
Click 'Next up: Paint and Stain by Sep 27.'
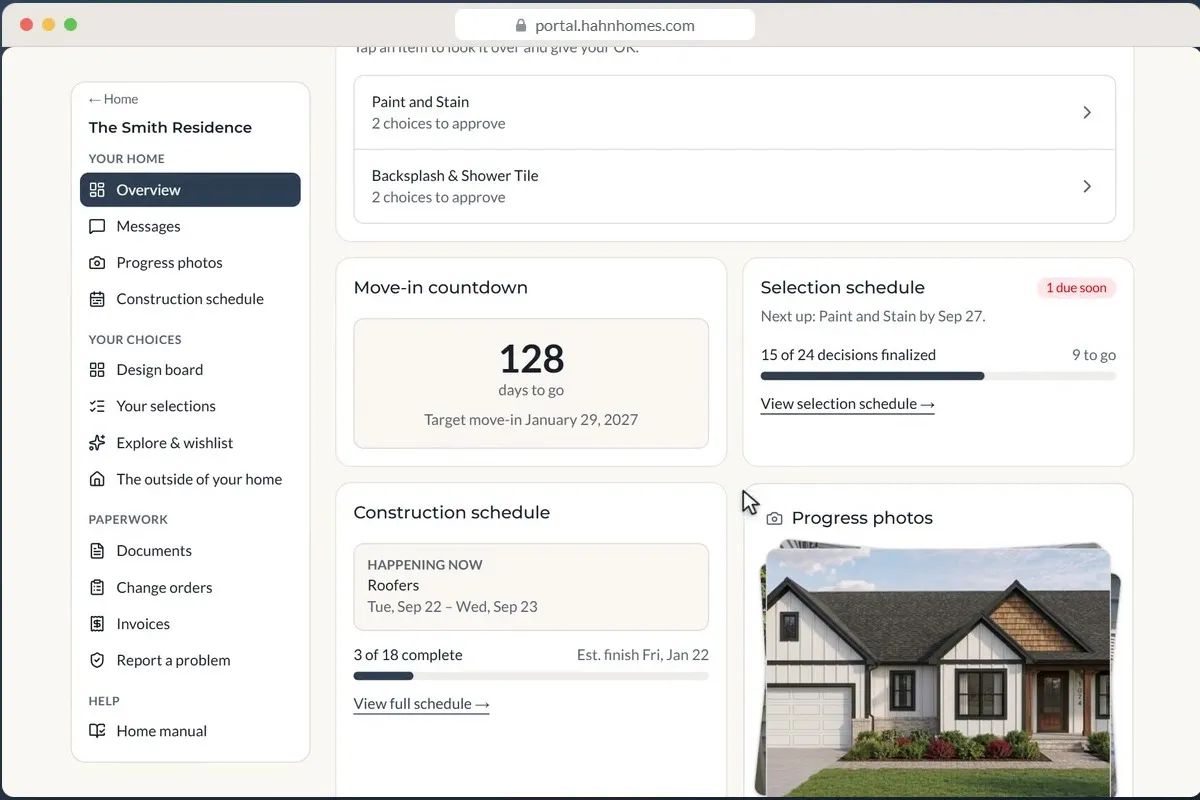click(x=873, y=316)
